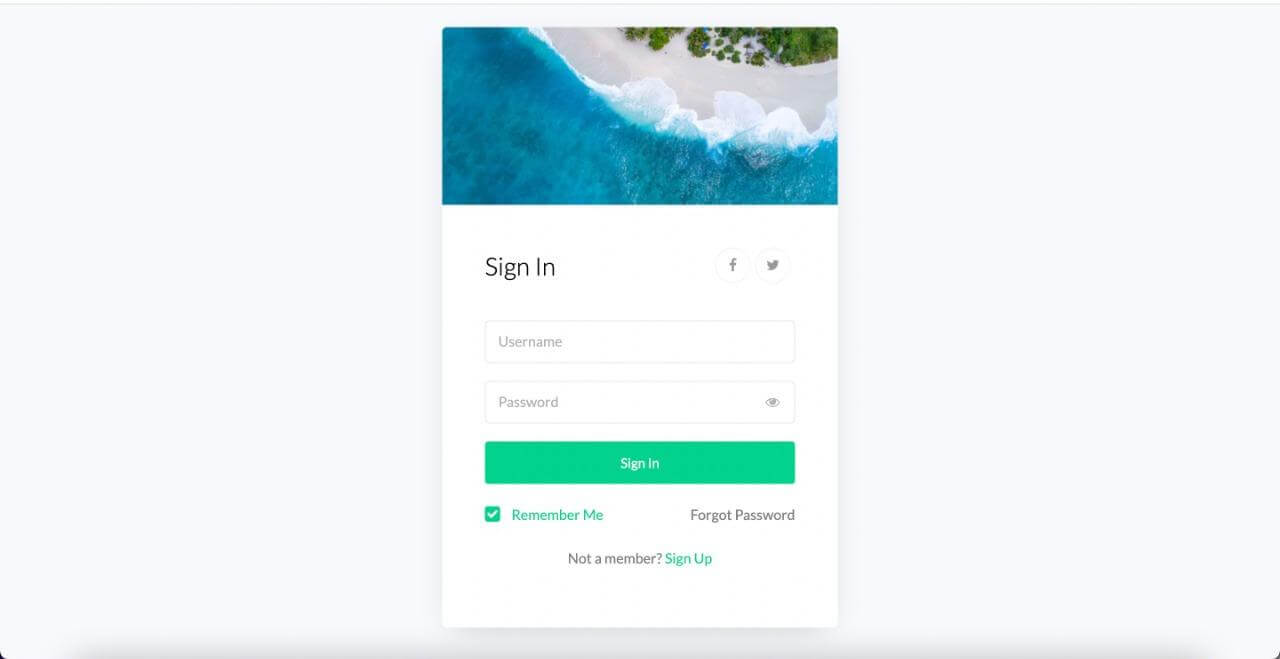Go to the Sign Up link

click(688, 558)
